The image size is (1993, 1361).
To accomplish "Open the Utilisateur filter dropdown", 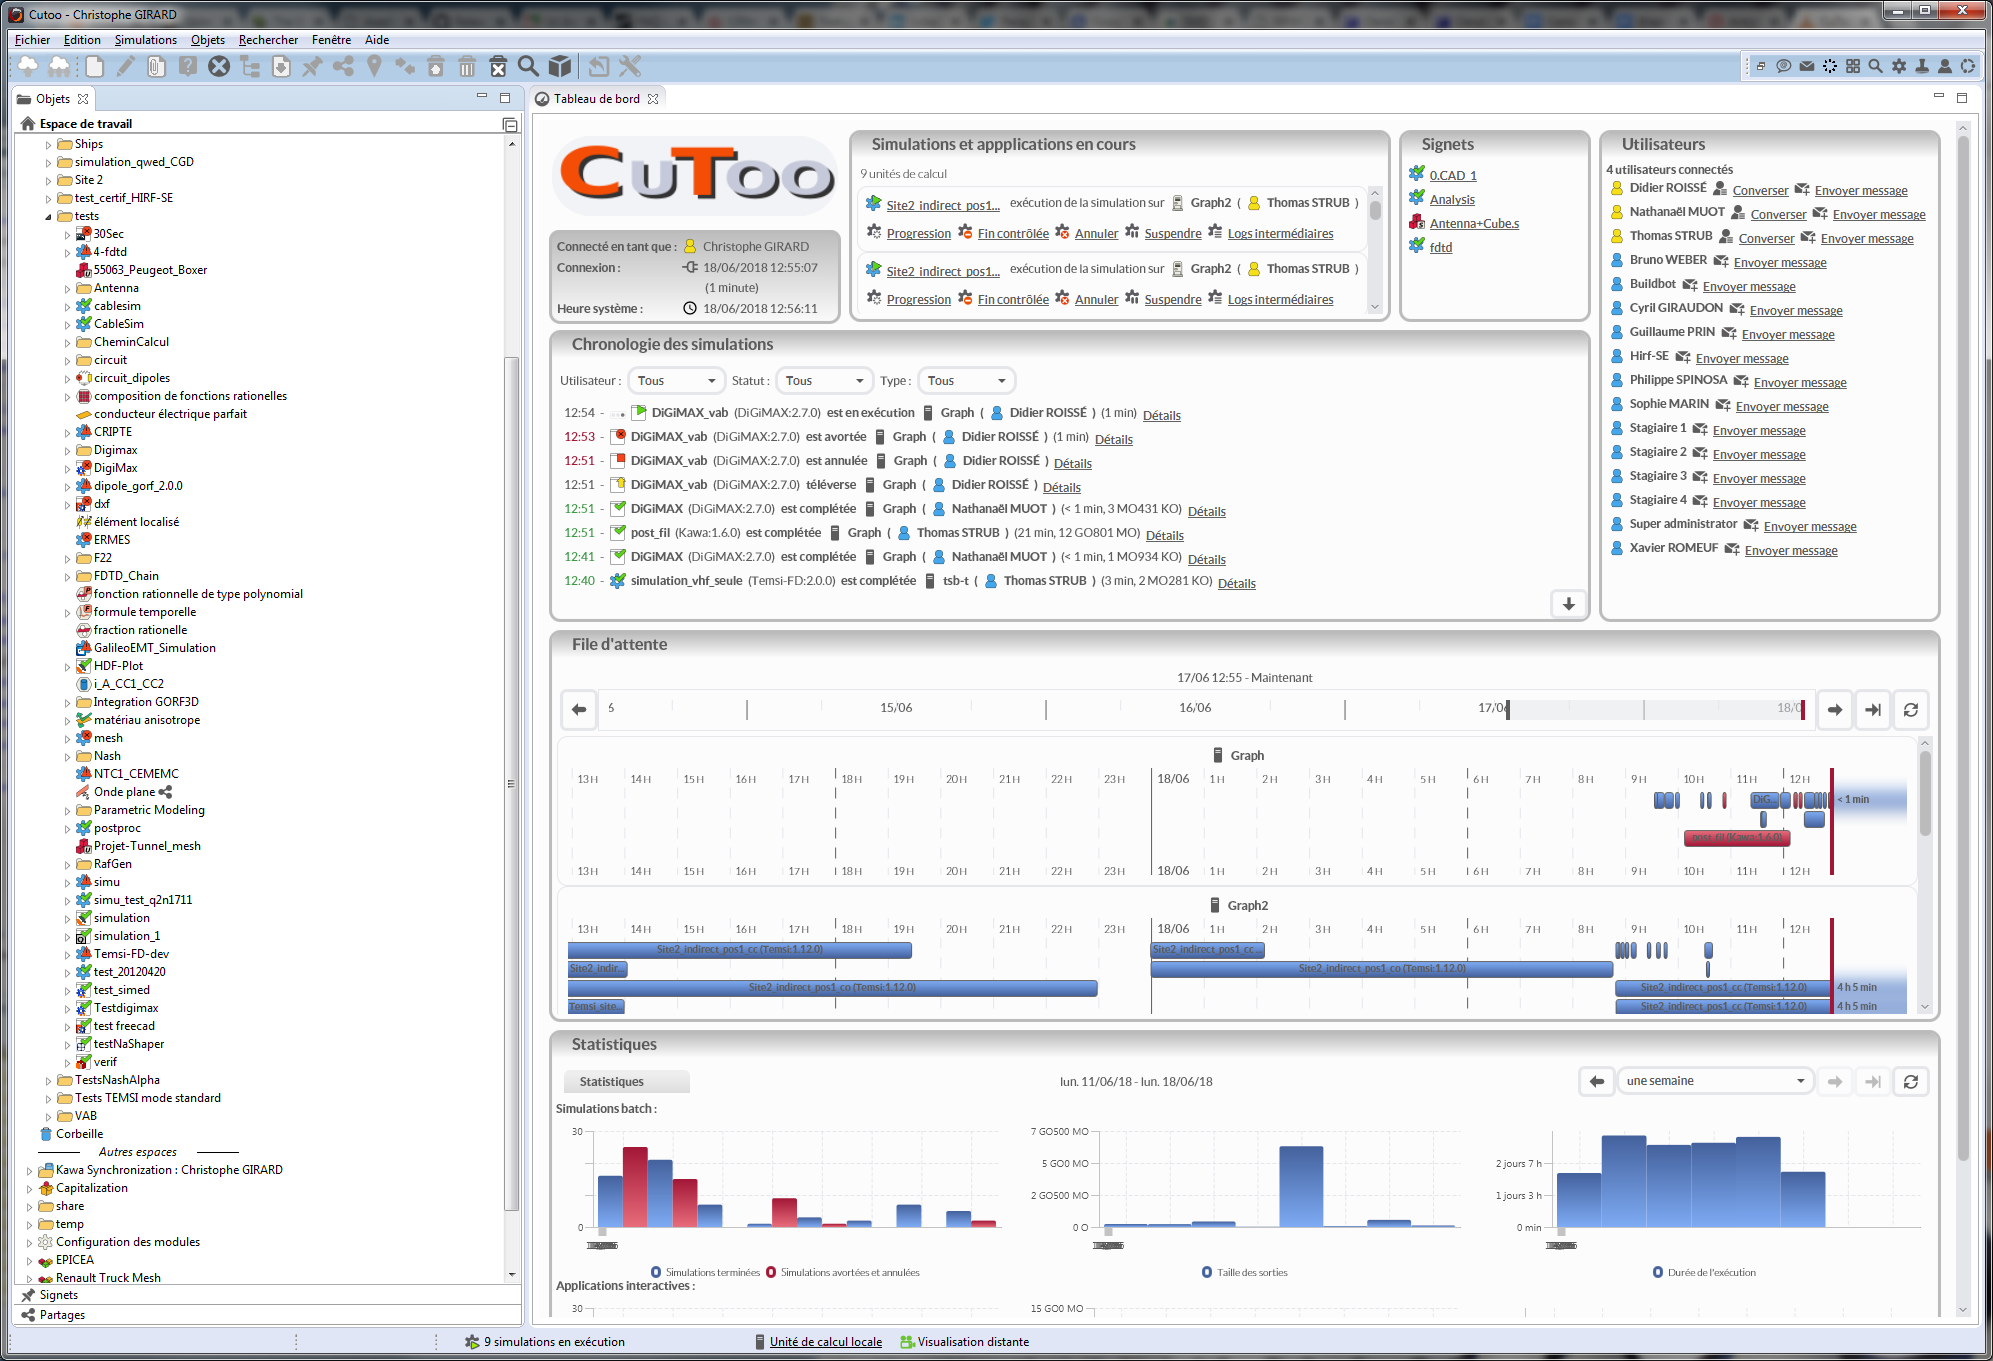I will tap(676, 381).
